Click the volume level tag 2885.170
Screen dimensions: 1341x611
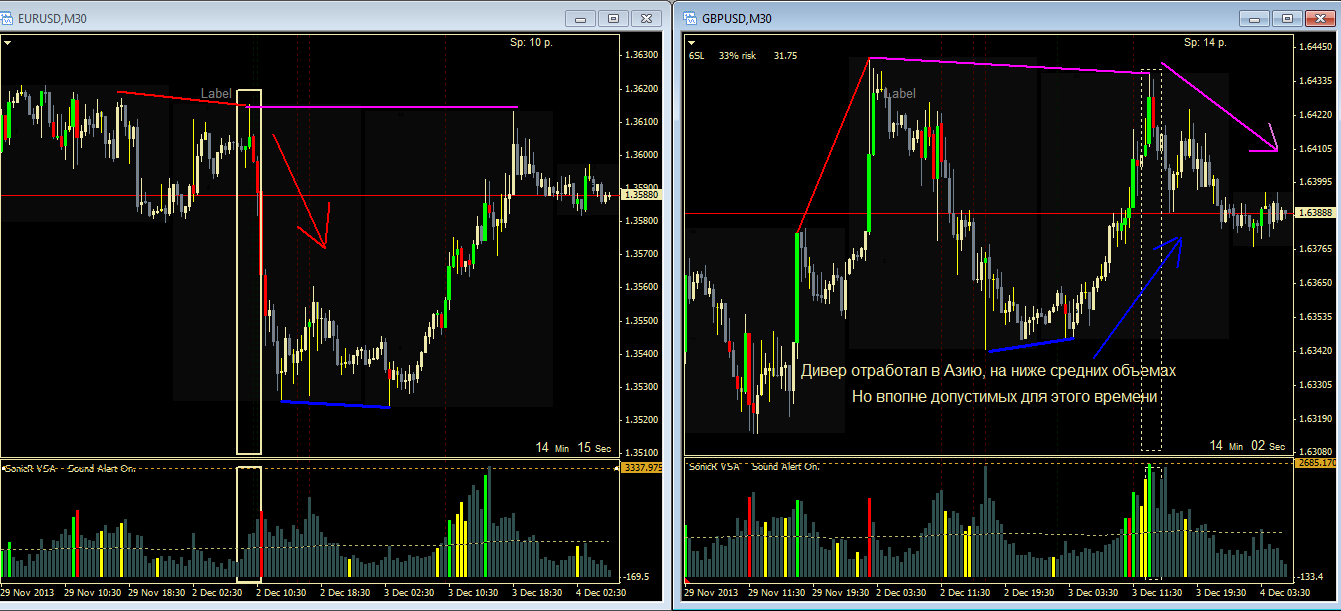tap(1315, 465)
